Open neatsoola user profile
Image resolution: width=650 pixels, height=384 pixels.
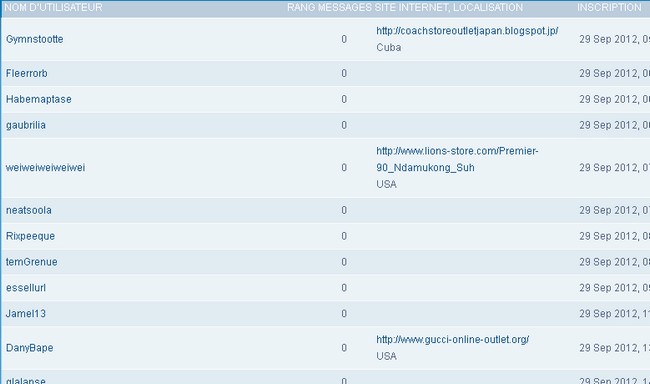(x=29, y=210)
